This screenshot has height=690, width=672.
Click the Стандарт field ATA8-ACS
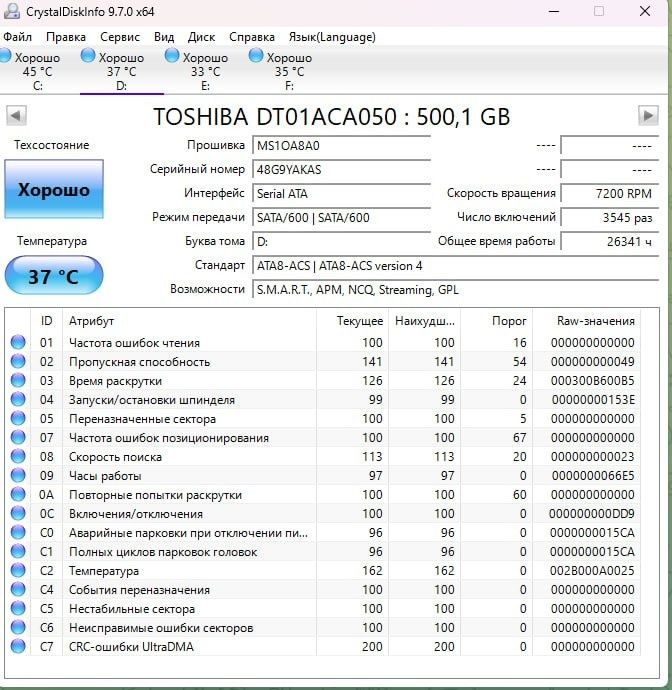455,266
